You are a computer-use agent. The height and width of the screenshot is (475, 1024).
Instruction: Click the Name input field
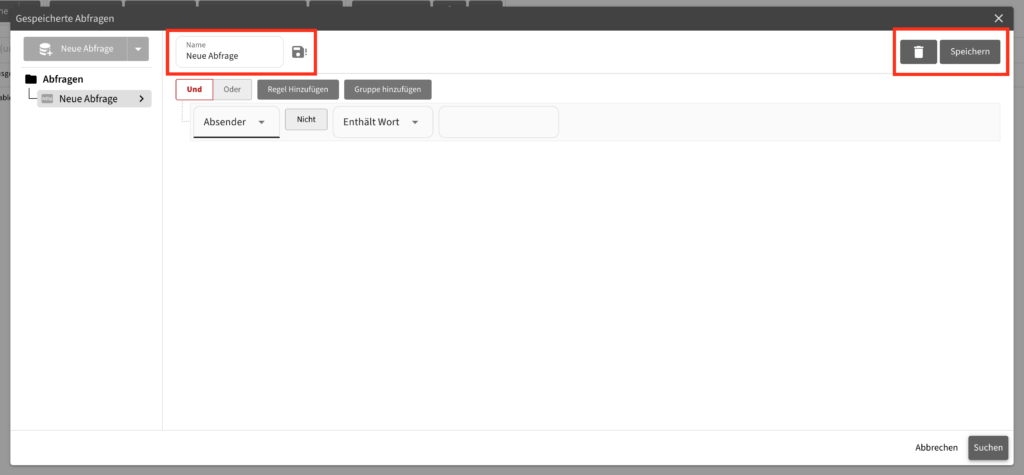[230, 53]
